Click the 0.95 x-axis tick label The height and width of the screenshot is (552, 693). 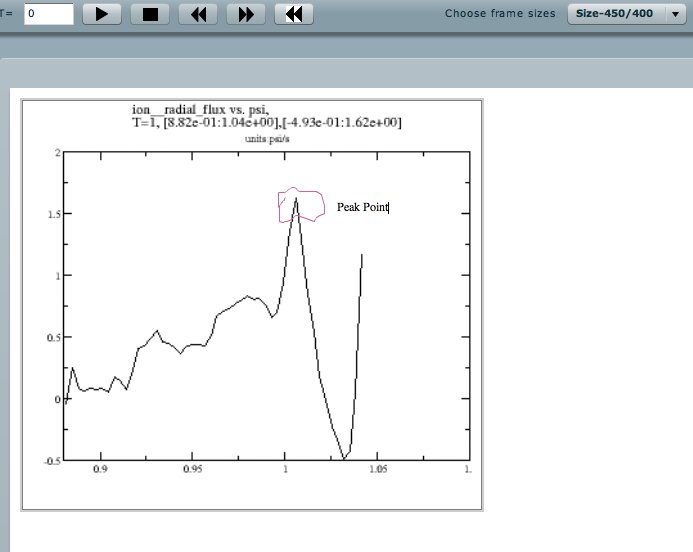point(193,469)
